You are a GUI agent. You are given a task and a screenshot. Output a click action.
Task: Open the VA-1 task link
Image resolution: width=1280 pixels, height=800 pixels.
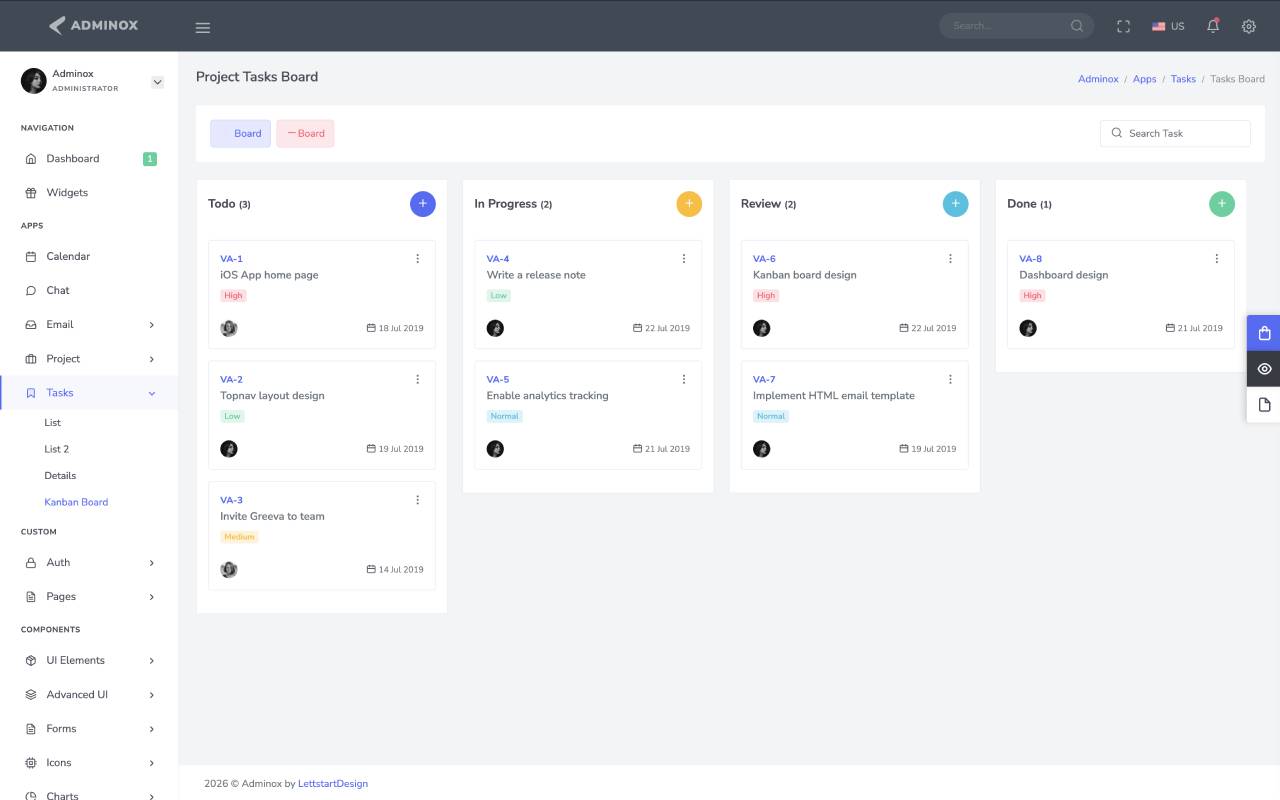pos(232,259)
